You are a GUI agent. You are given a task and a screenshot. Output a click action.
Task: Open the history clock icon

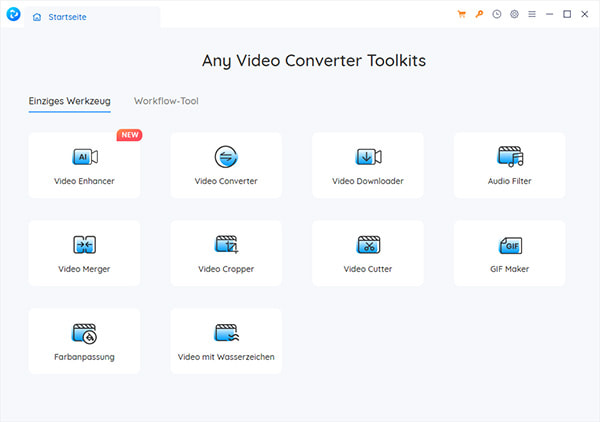point(497,14)
